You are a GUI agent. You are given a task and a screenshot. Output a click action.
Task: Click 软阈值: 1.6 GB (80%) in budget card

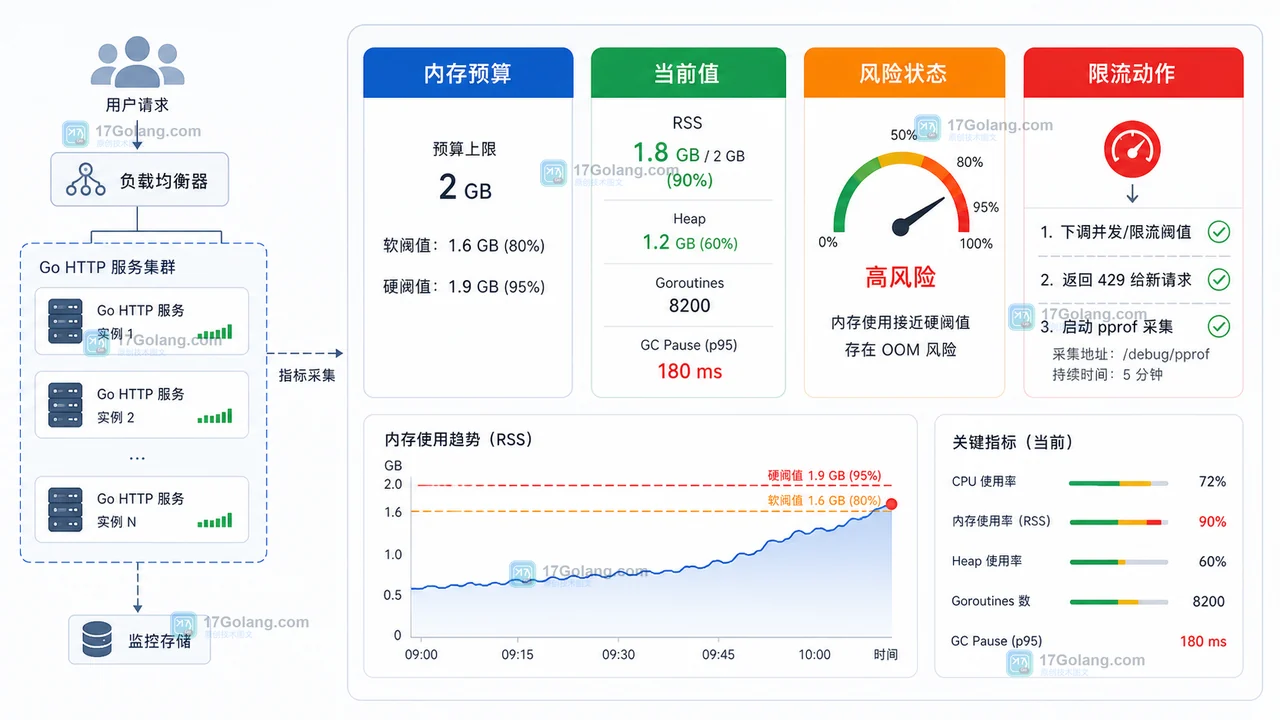tap(464, 246)
